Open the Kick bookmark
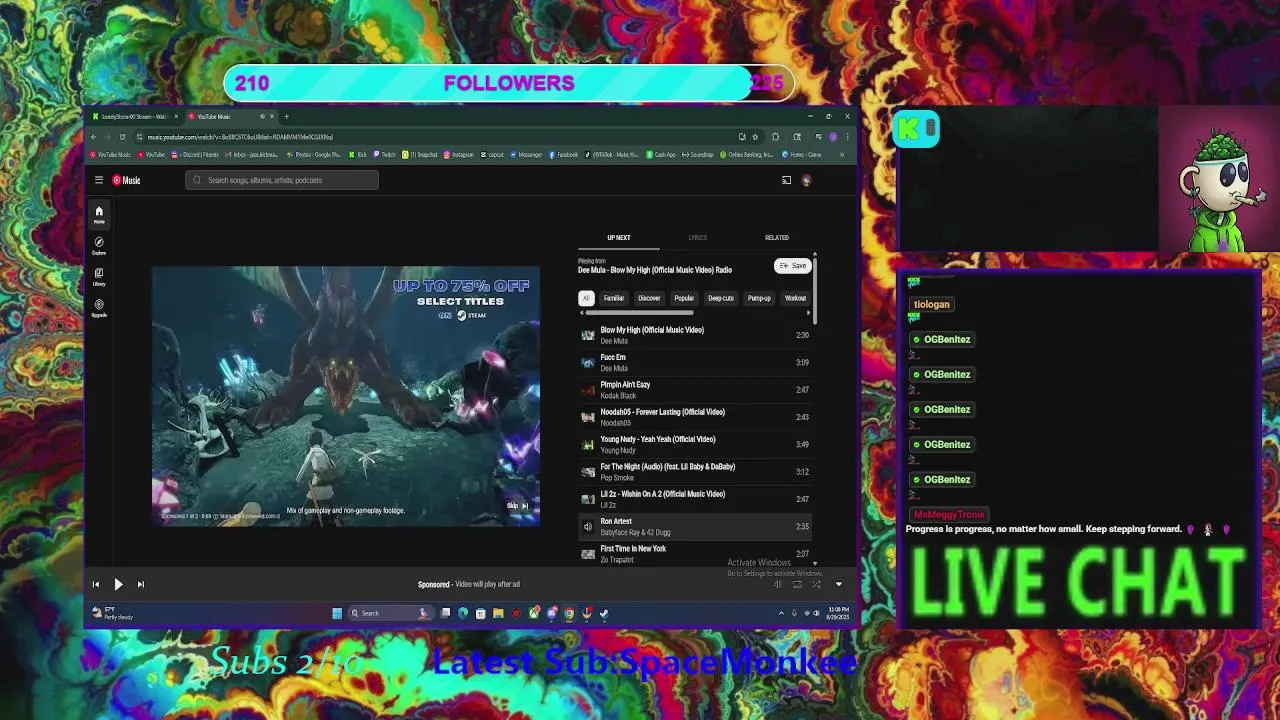 [x=358, y=155]
